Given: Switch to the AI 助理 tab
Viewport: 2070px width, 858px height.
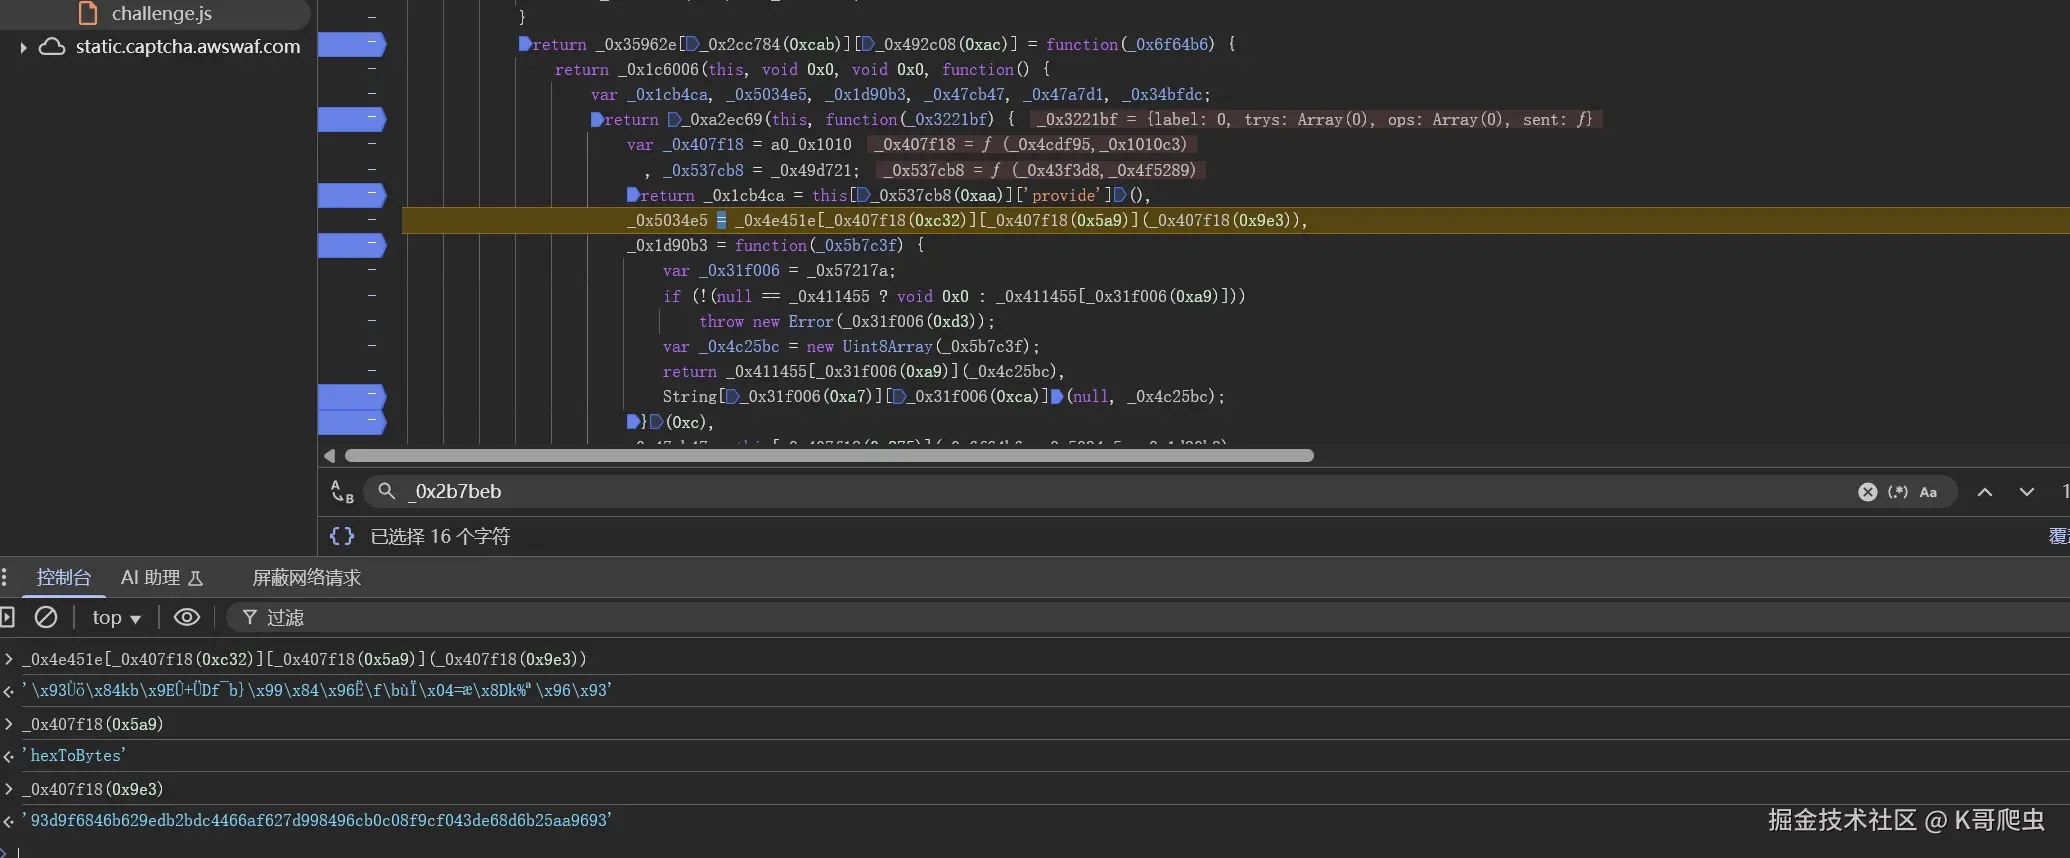Looking at the screenshot, I should click(x=161, y=577).
